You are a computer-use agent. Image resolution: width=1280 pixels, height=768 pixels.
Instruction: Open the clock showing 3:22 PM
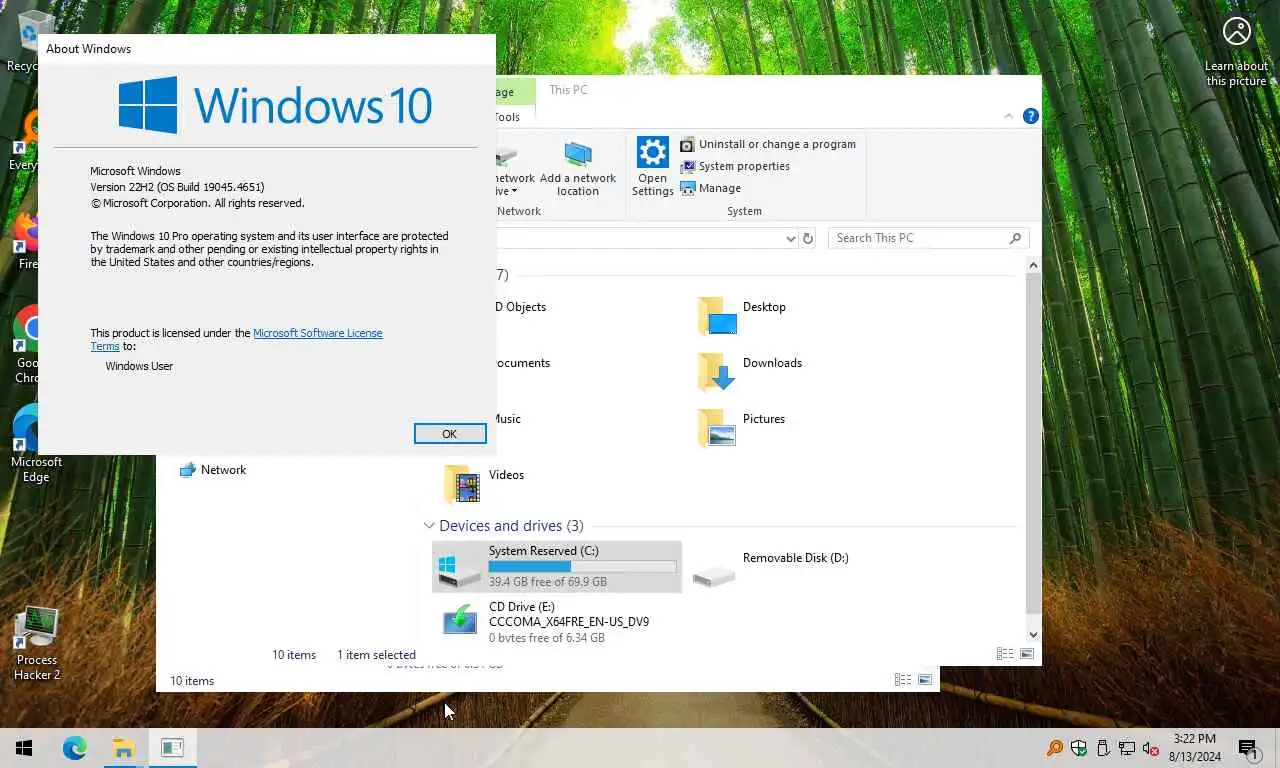[1194, 748]
